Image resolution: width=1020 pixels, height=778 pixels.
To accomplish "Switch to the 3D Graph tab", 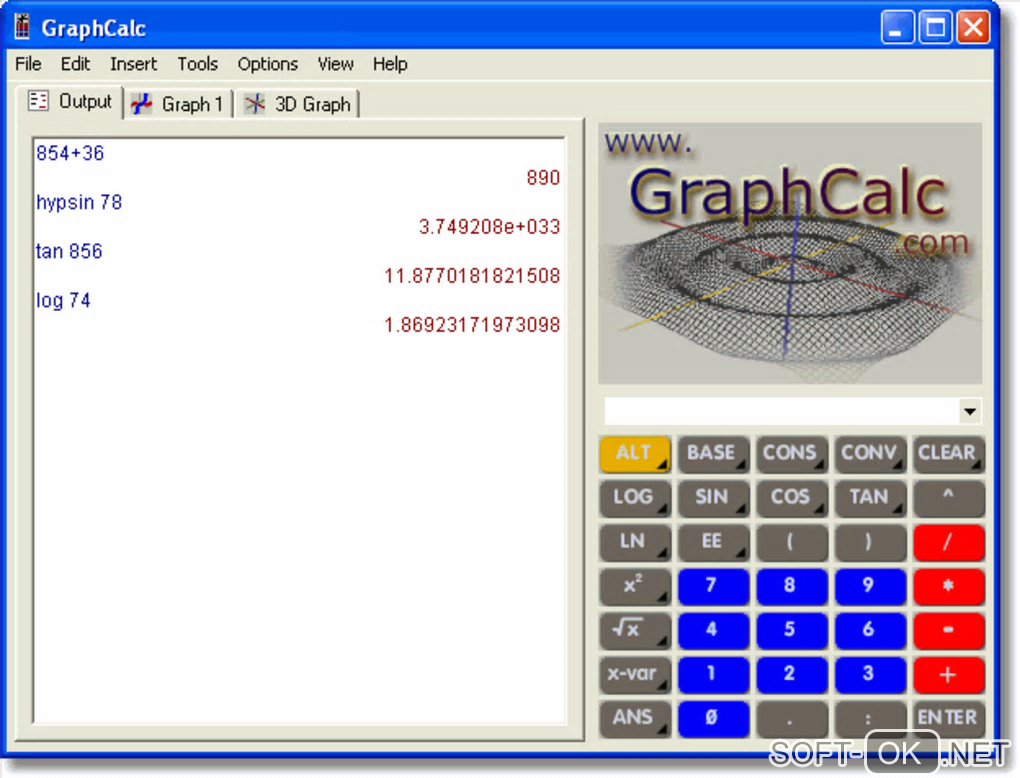I will point(297,104).
